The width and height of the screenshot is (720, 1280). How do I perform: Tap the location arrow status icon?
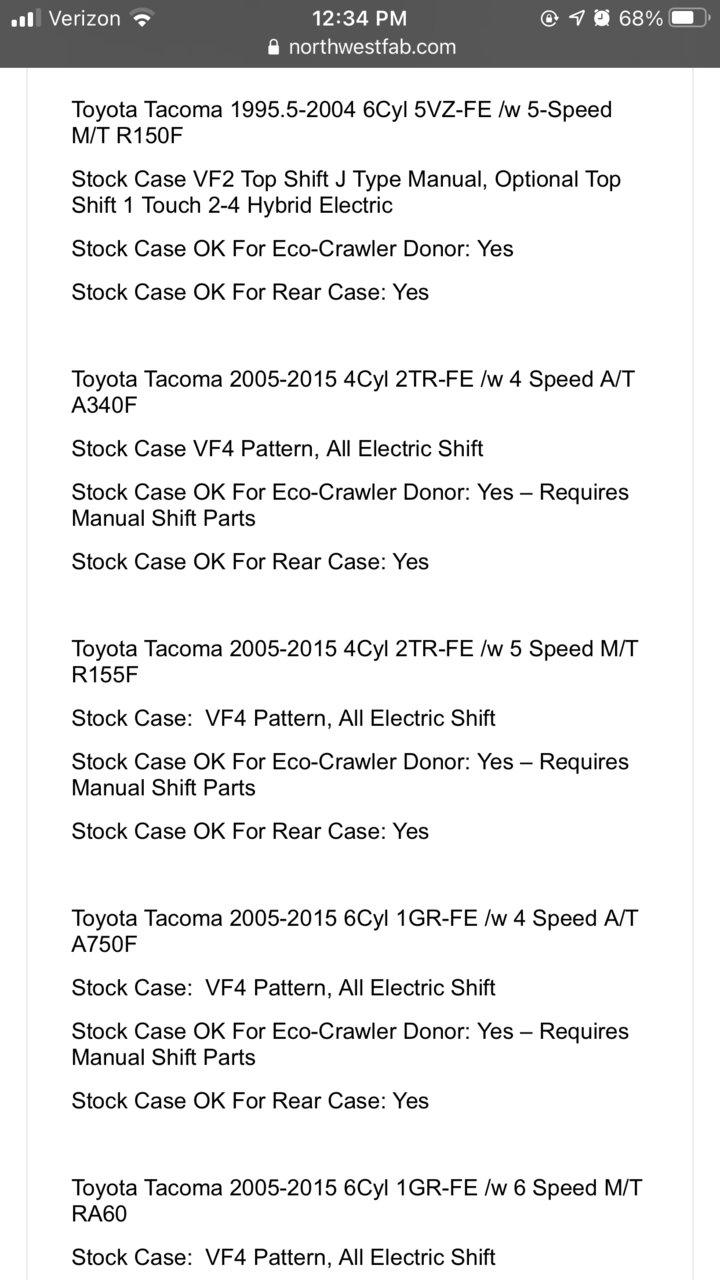click(576, 18)
